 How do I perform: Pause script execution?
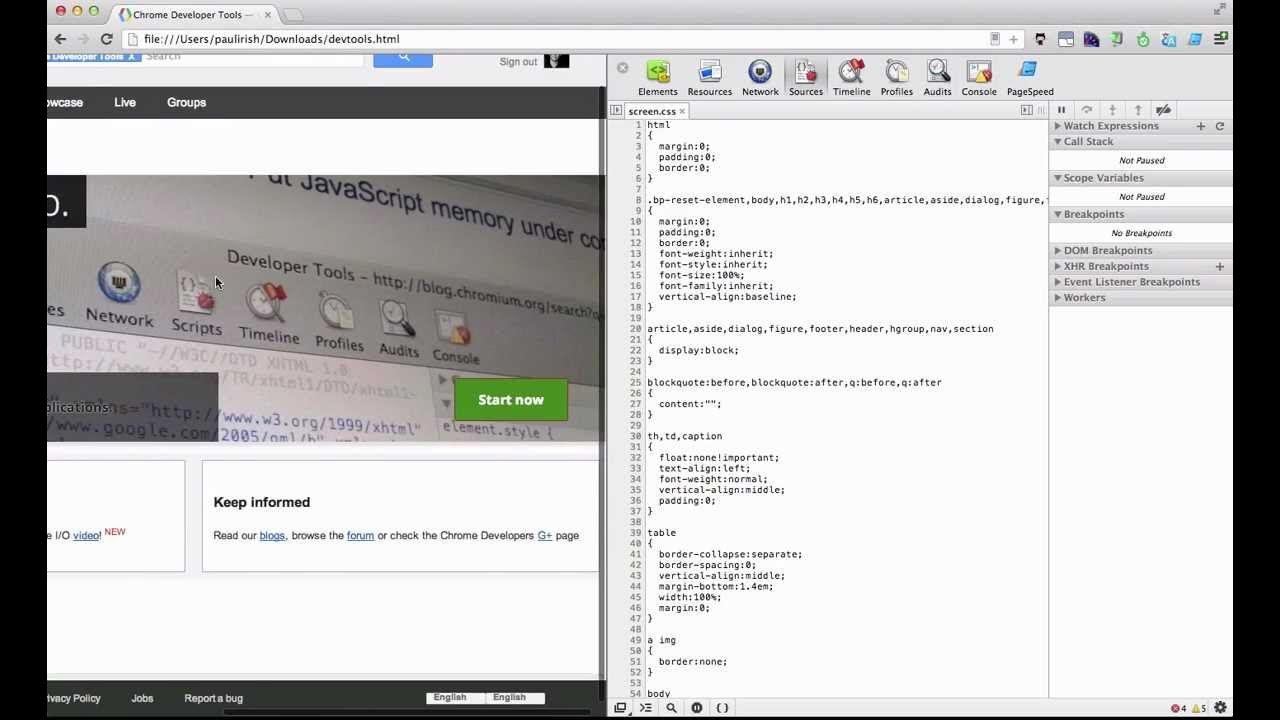1062,110
